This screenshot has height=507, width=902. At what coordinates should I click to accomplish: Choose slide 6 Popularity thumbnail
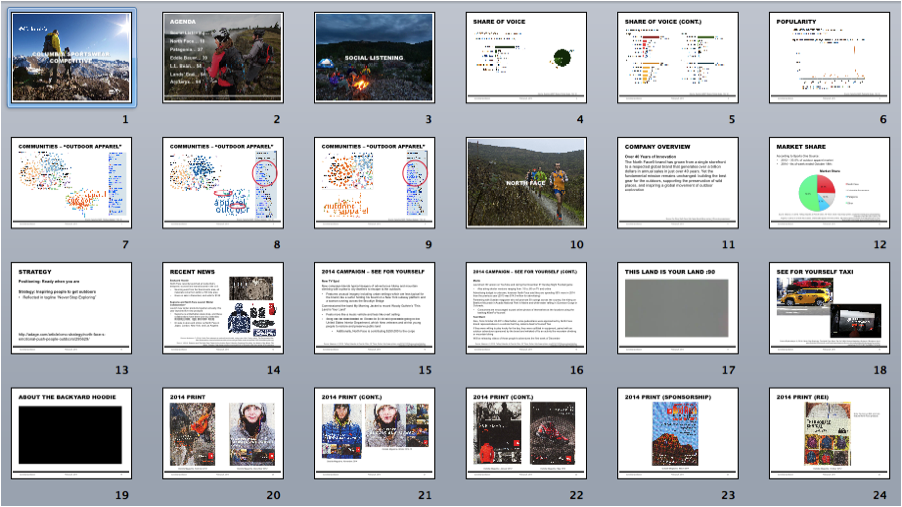[x=830, y=57]
